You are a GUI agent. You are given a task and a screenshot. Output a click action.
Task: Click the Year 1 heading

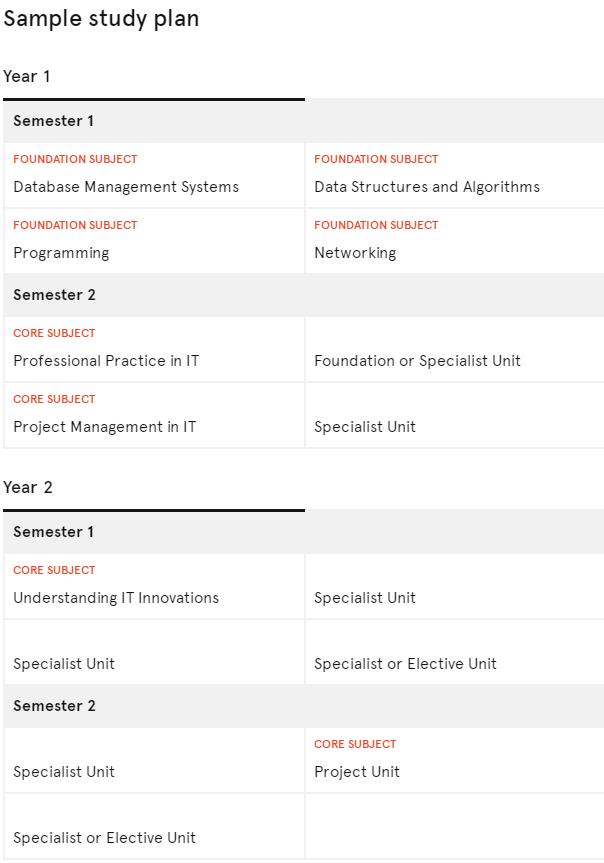(27, 76)
